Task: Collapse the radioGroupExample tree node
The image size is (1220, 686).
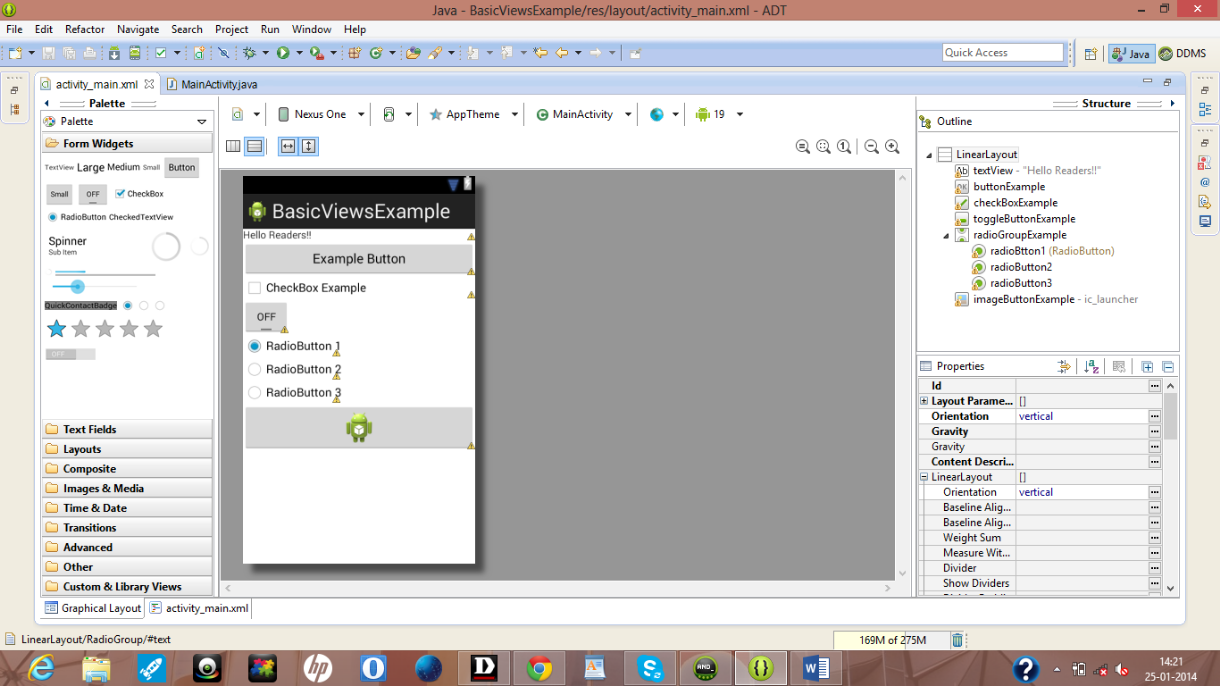Action: pyautogui.click(x=946, y=236)
